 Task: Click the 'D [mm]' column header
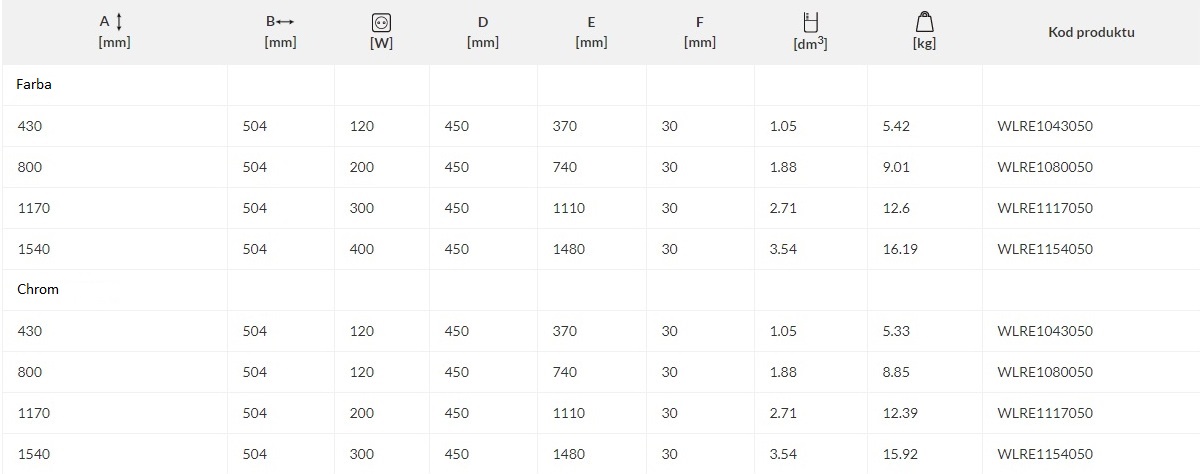click(x=483, y=32)
